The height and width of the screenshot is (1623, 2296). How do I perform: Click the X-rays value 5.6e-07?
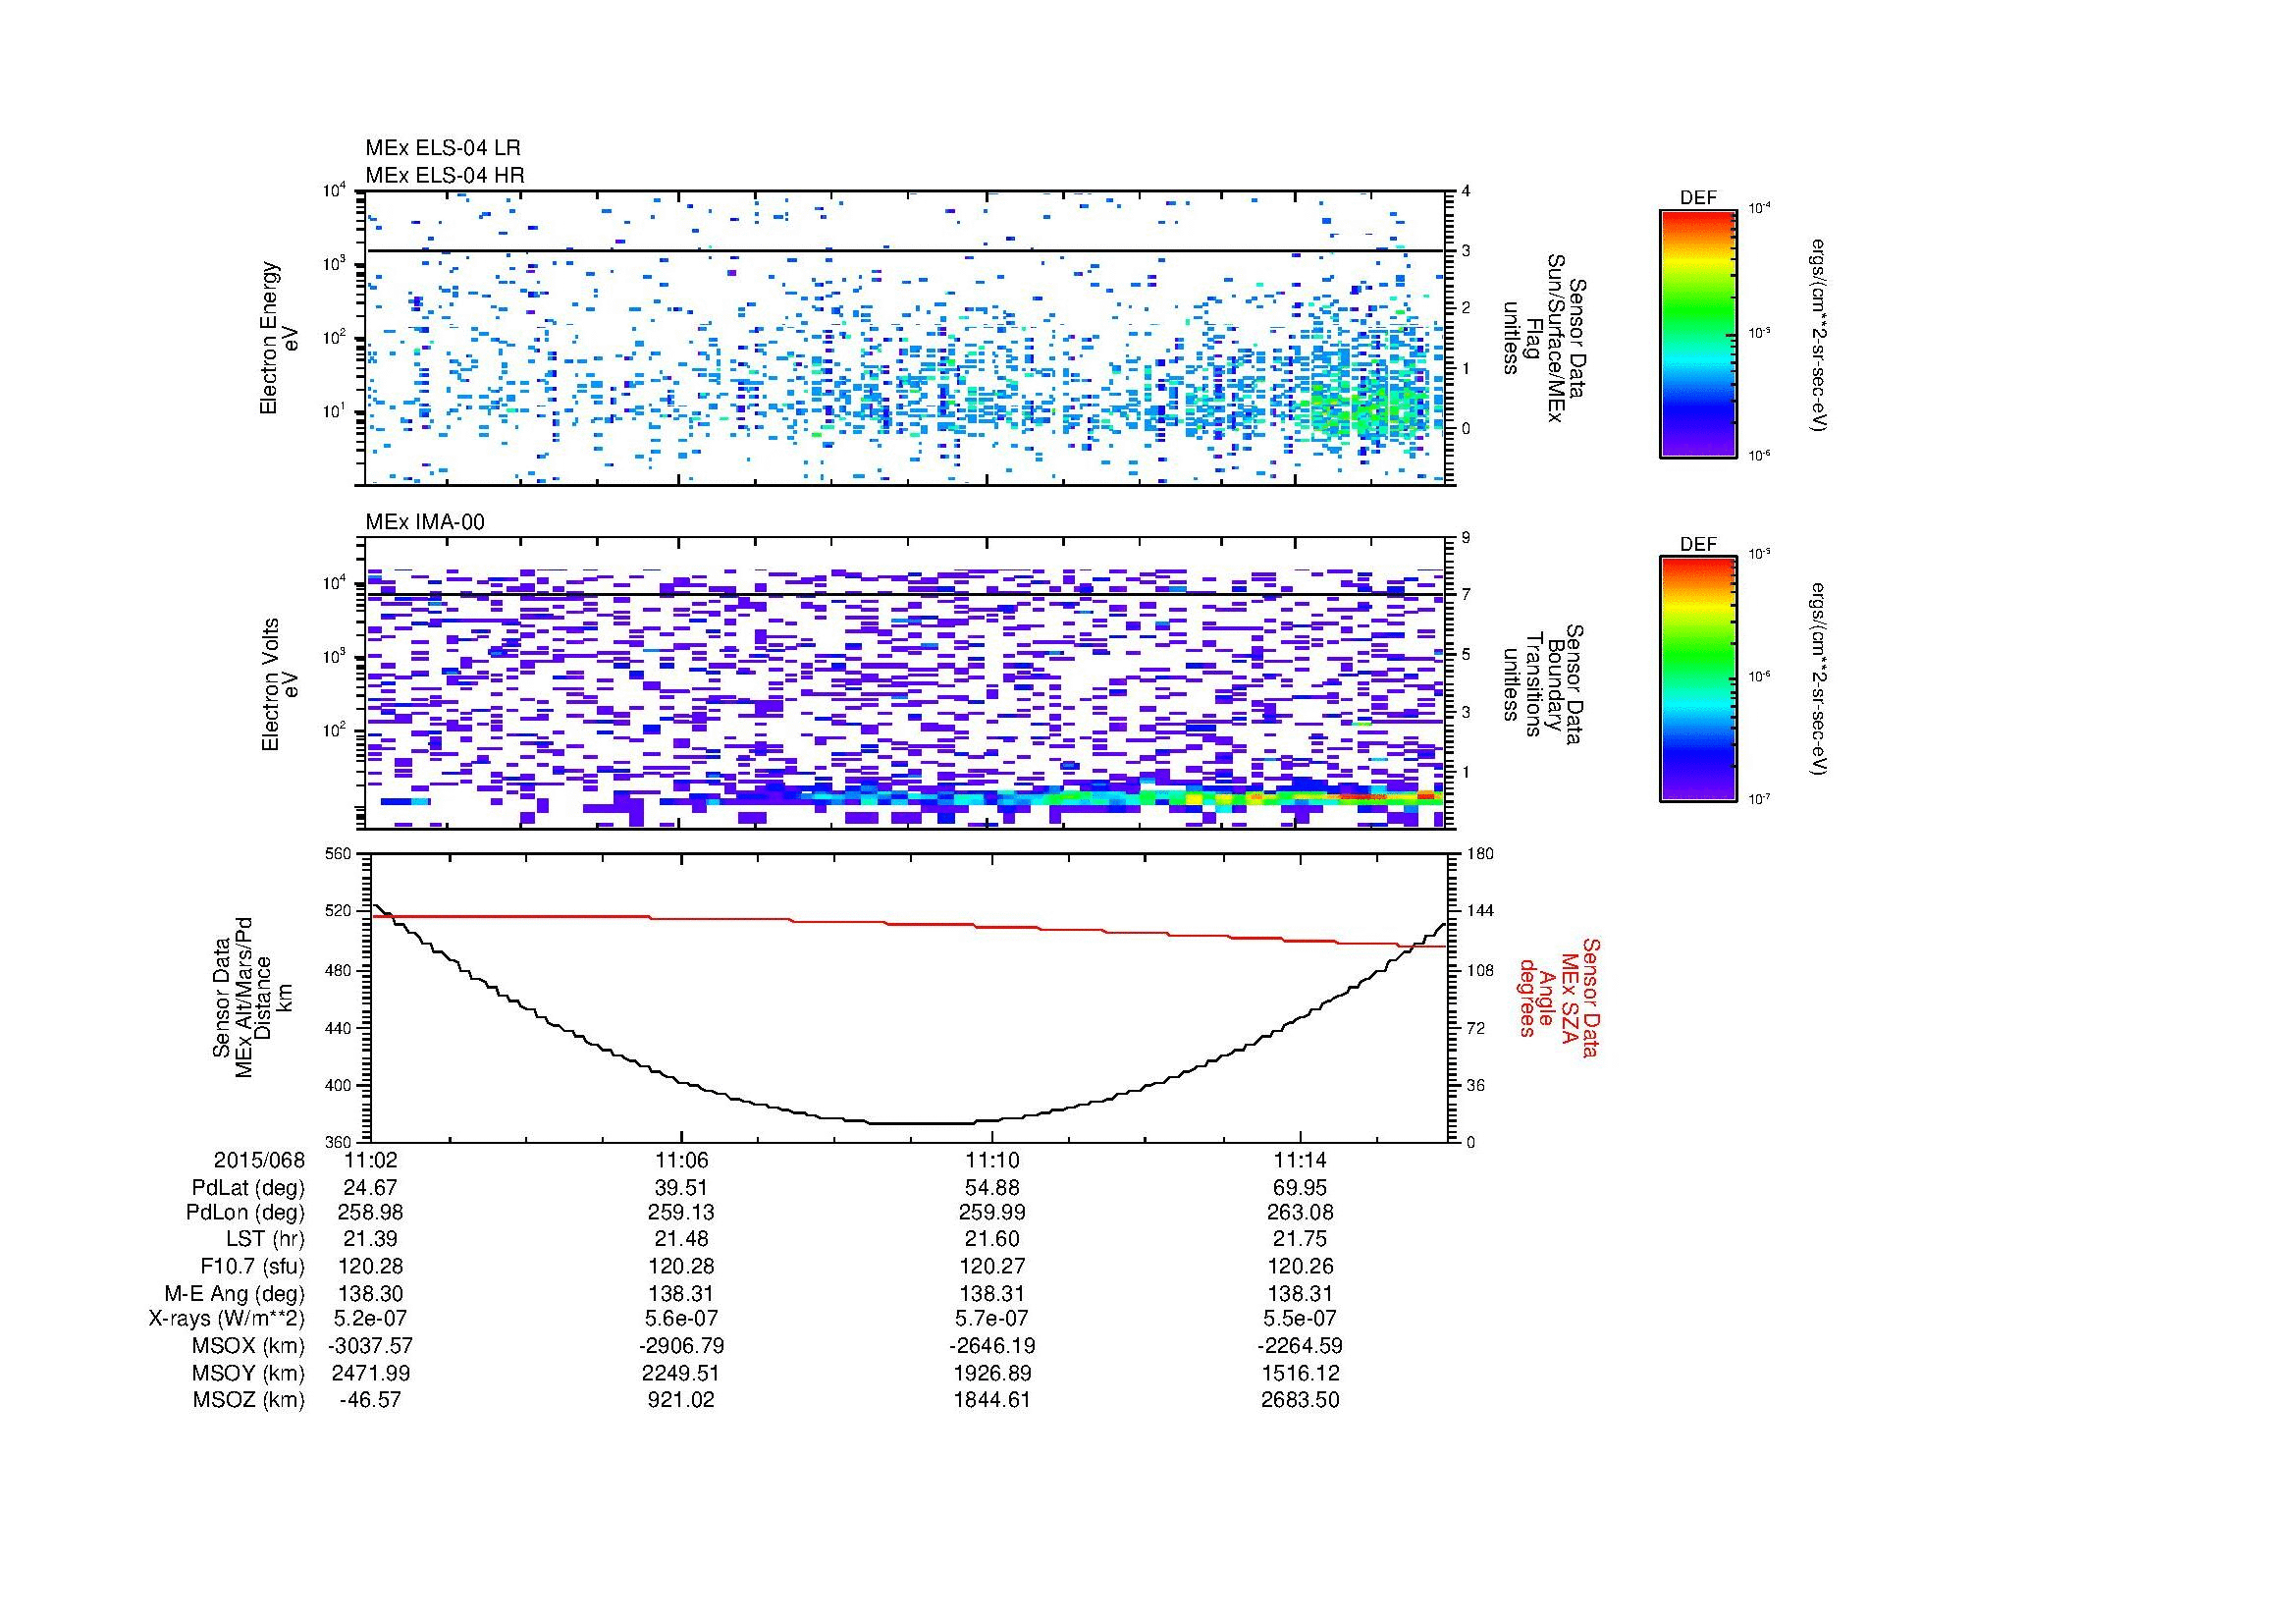(681, 1319)
